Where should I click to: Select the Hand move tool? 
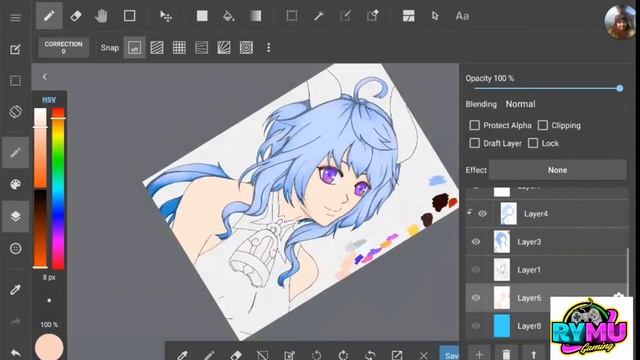[101, 16]
